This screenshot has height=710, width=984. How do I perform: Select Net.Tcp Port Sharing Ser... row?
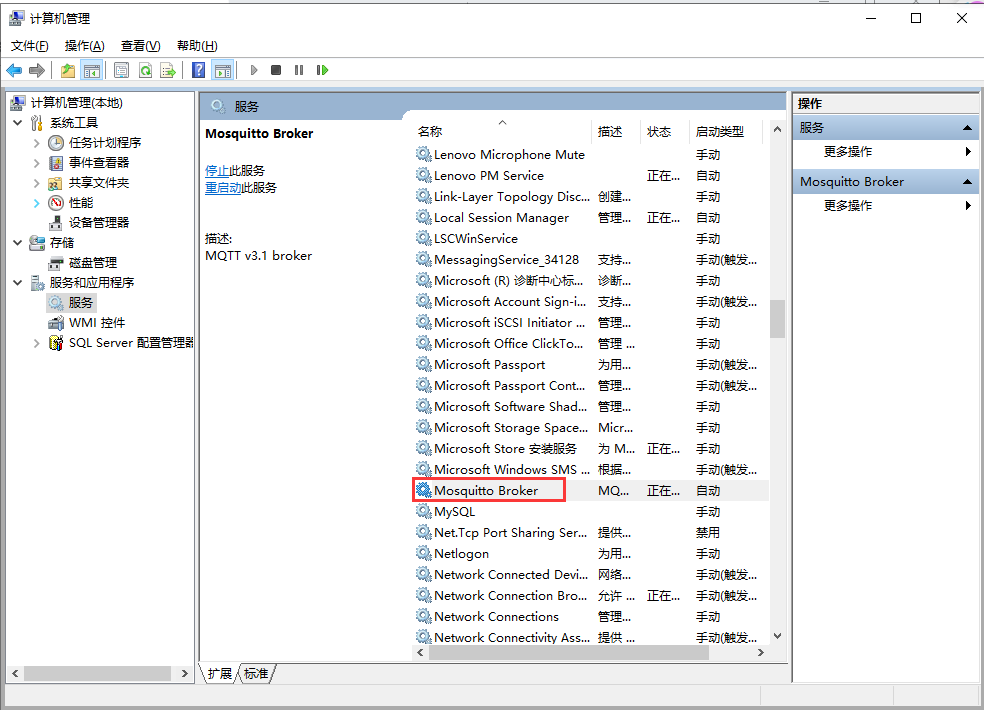(x=590, y=533)
